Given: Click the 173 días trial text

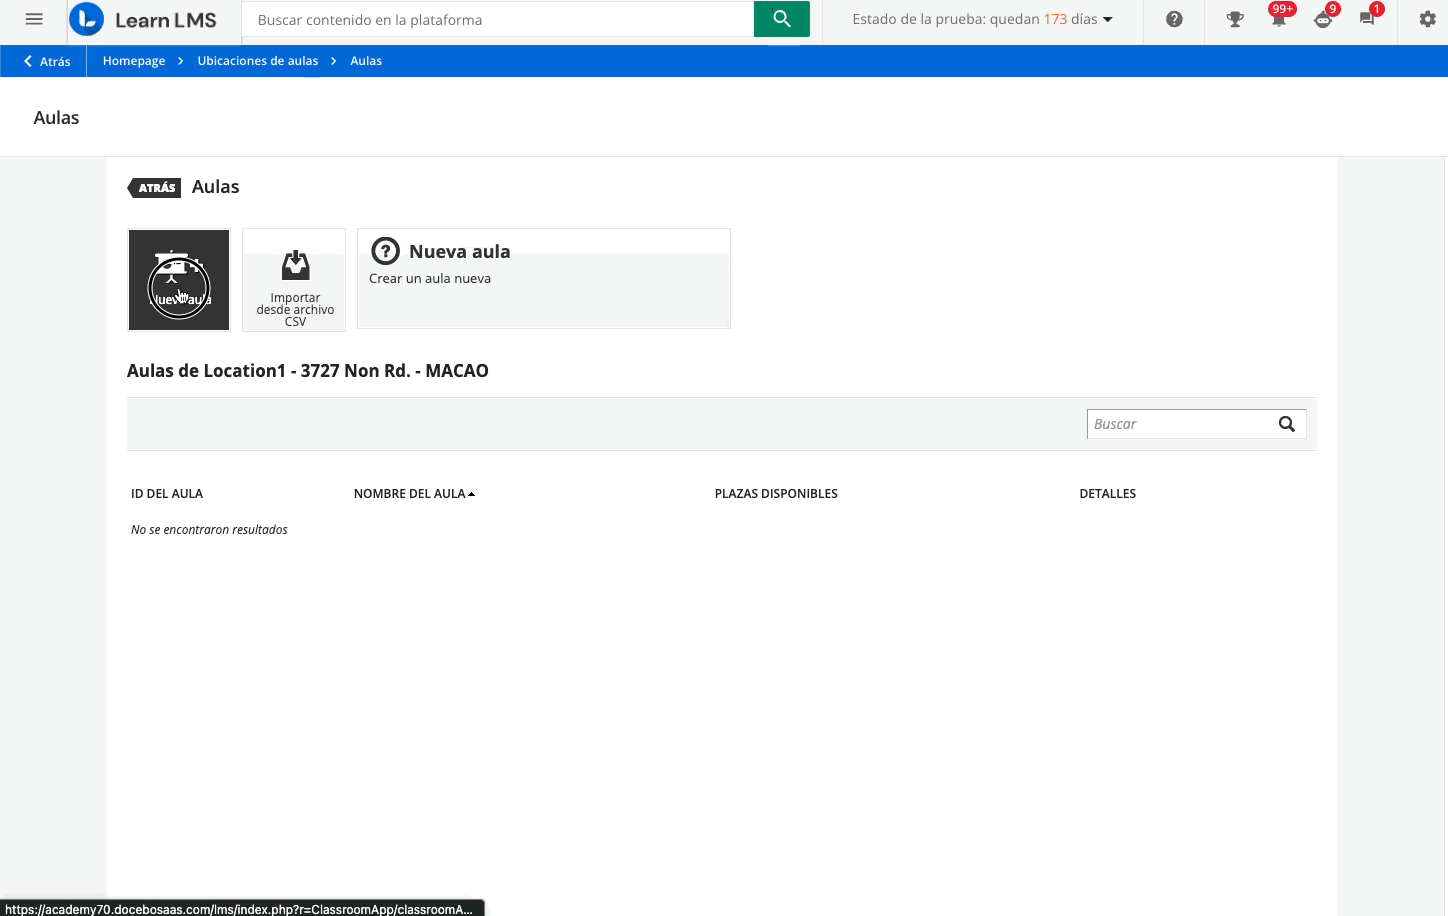Looking at the screenshot, I should pyautogui.click(x=1070, y=19).
